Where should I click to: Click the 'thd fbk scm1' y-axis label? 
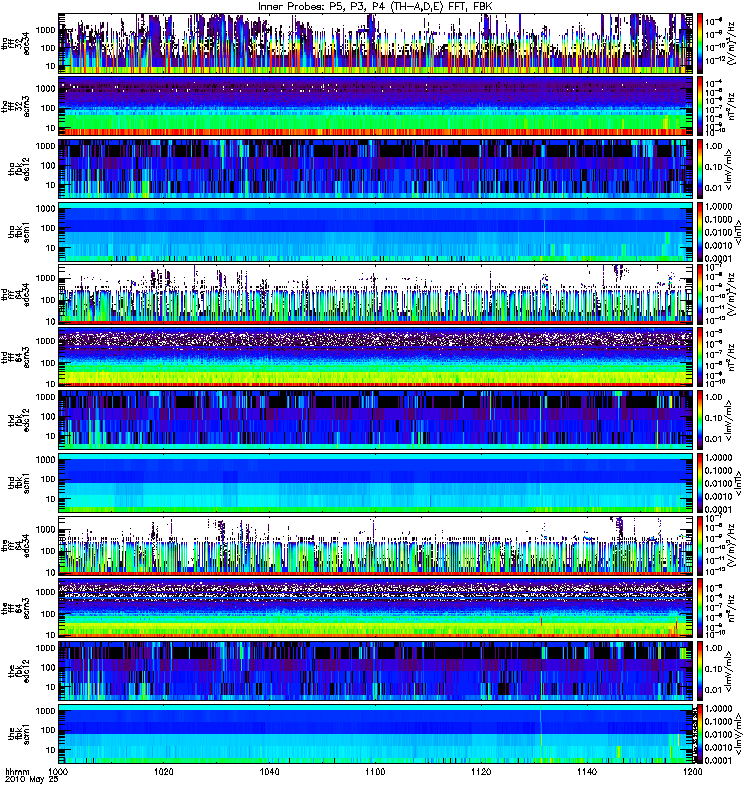click(18, 483)
